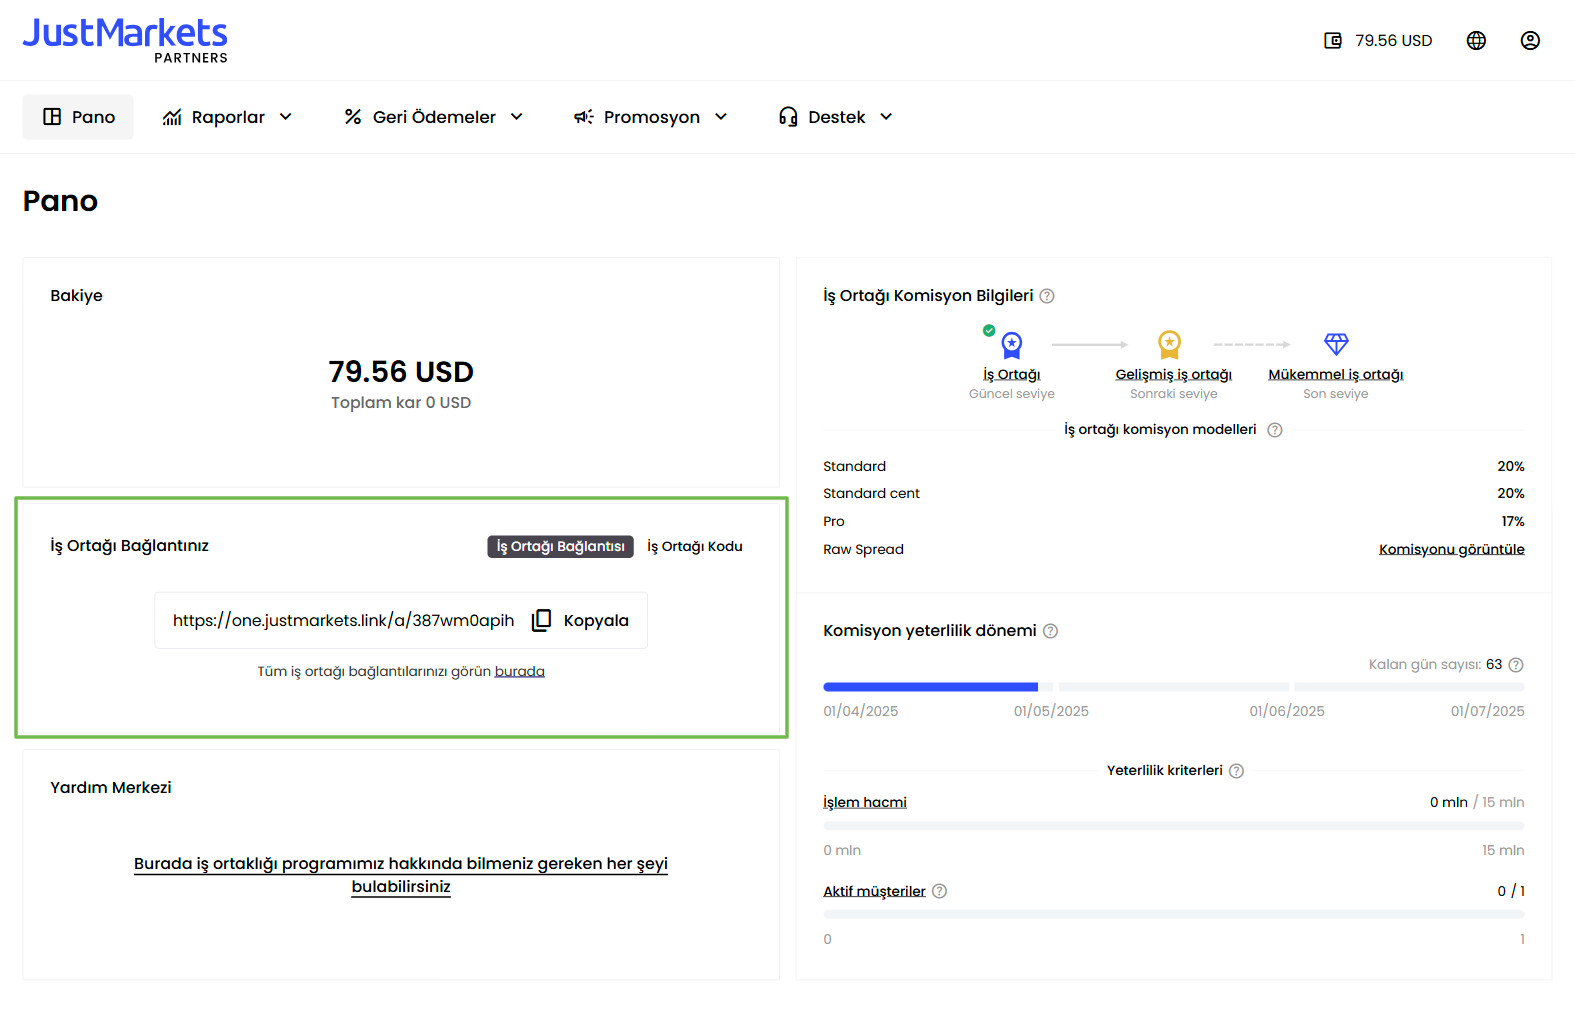
Task: Click help icon next to komisyon modelleri
Action: click(1275, 430)
